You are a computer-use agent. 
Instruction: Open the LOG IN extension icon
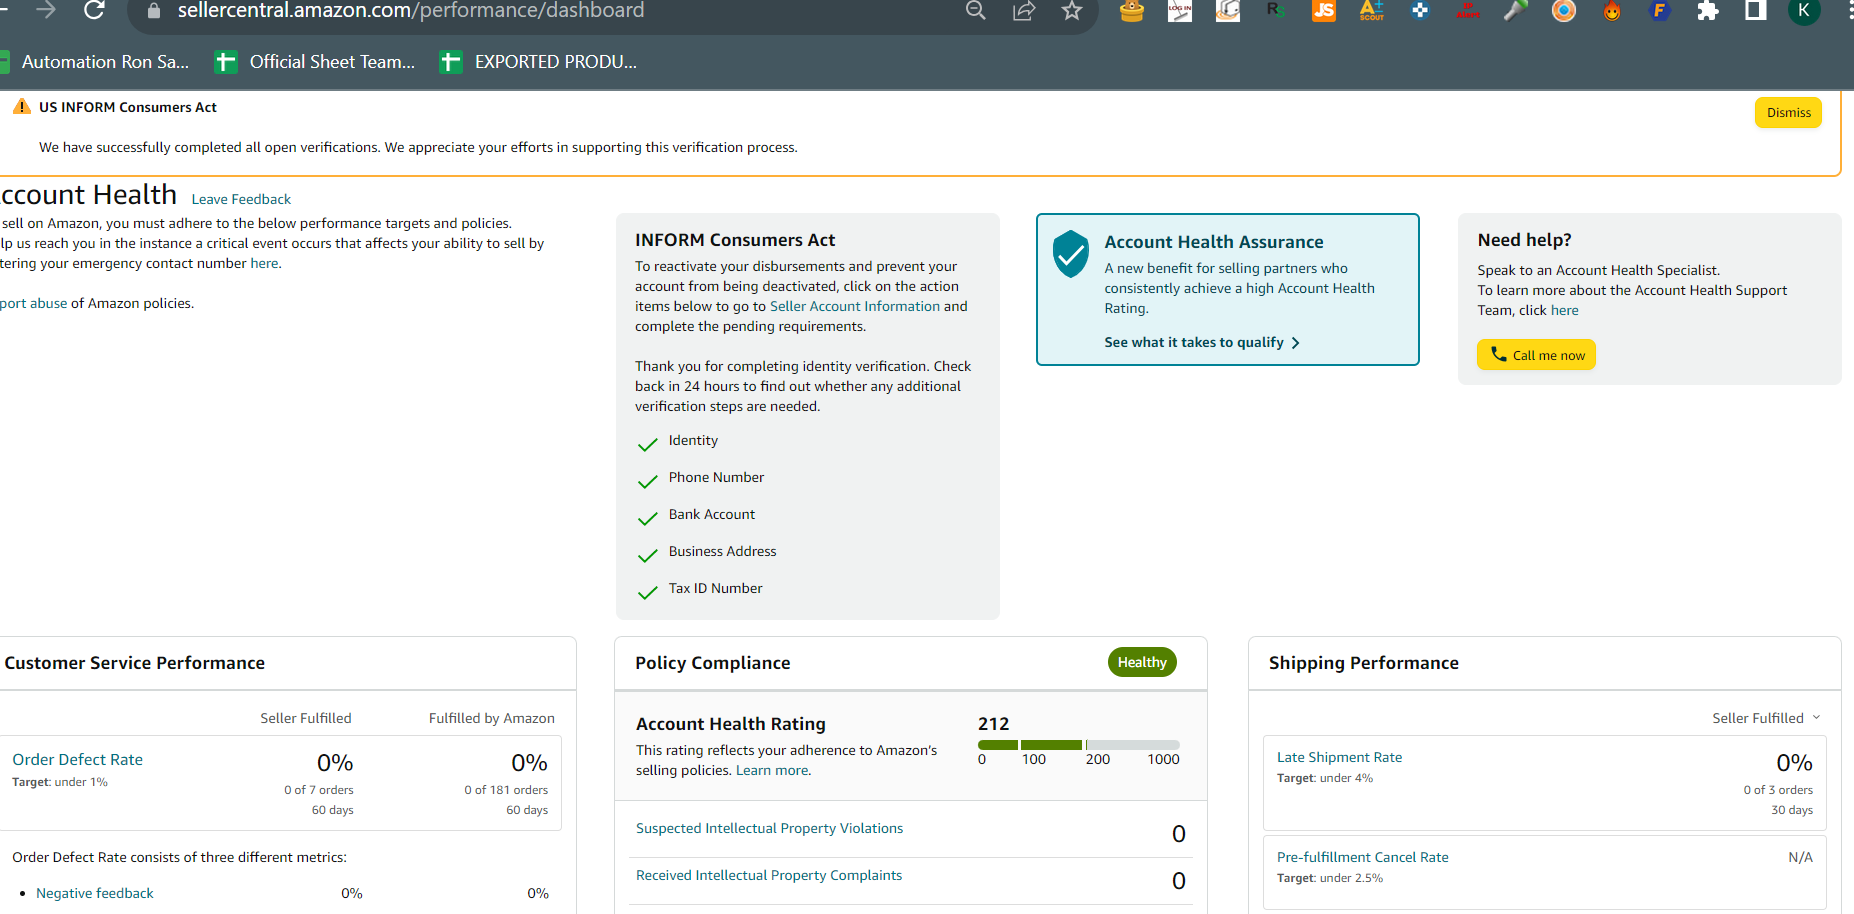point(1180,11)
